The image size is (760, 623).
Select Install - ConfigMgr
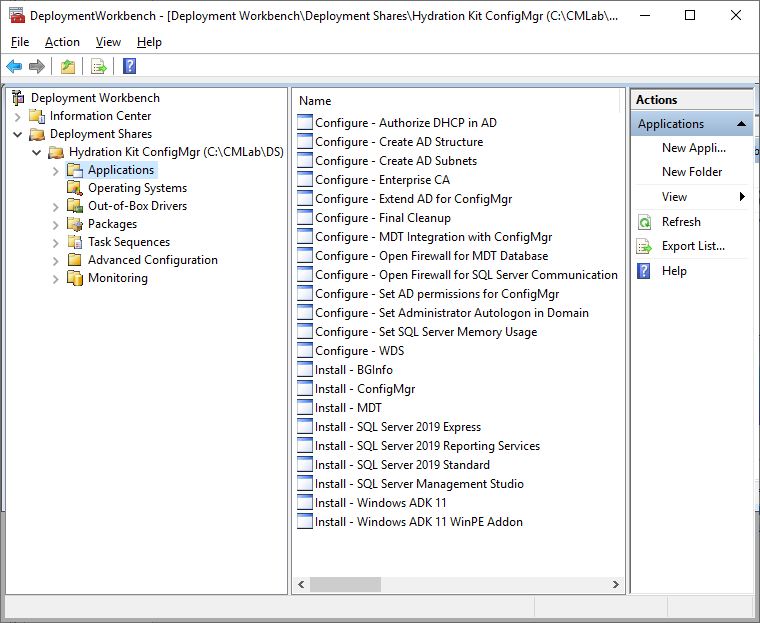pyautogui.click(x=365, y=389)
